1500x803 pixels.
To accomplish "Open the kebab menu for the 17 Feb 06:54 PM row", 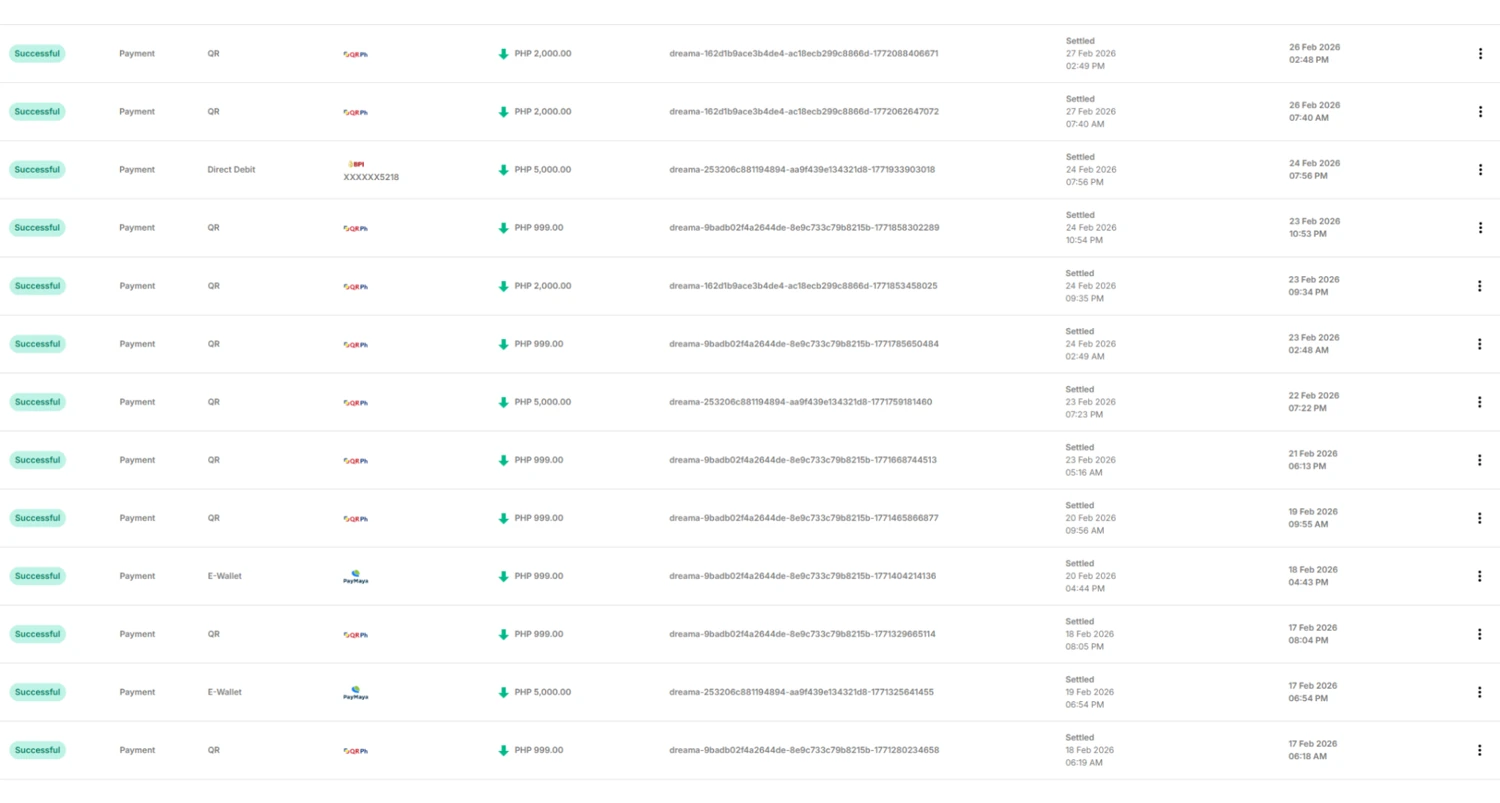I will (1480, 692).
